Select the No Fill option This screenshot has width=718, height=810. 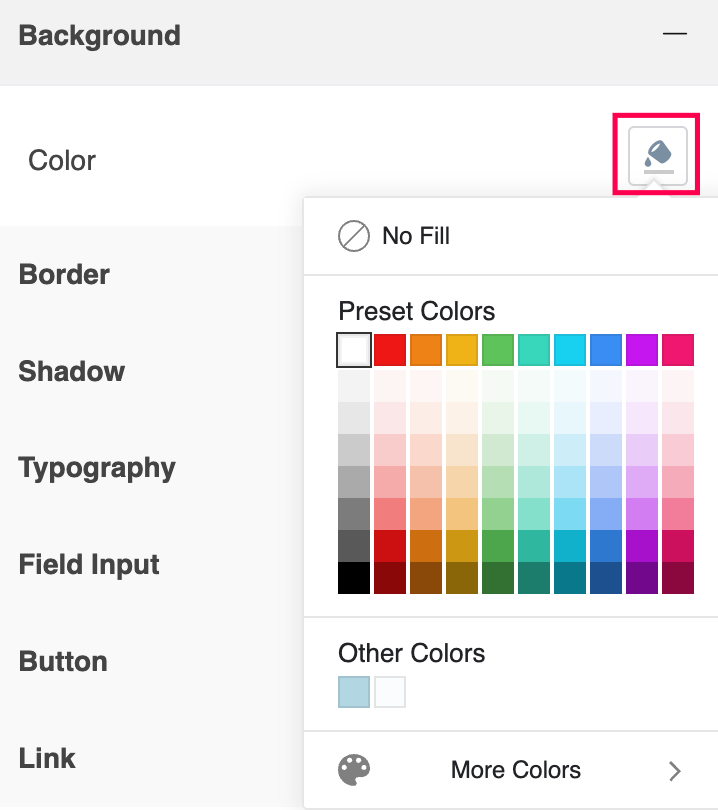coord(416,236)
